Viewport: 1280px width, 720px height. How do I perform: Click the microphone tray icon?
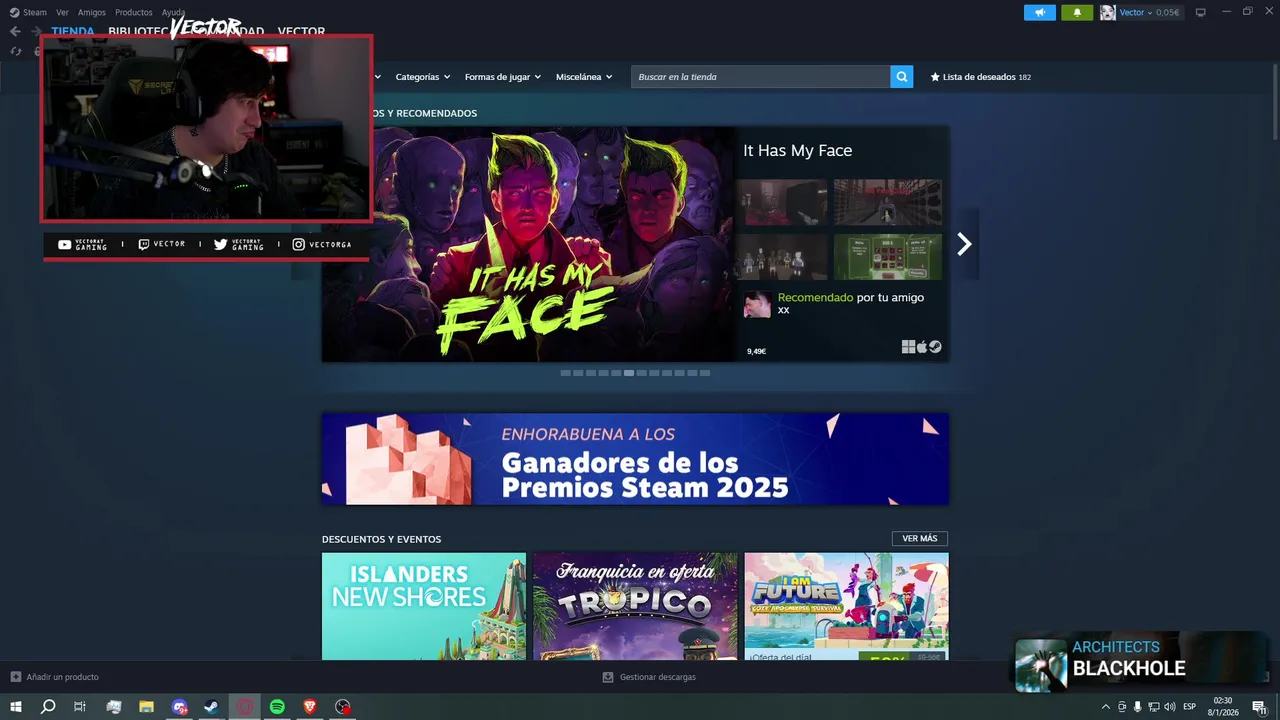pyautogui.click(x=1137, y=707)
